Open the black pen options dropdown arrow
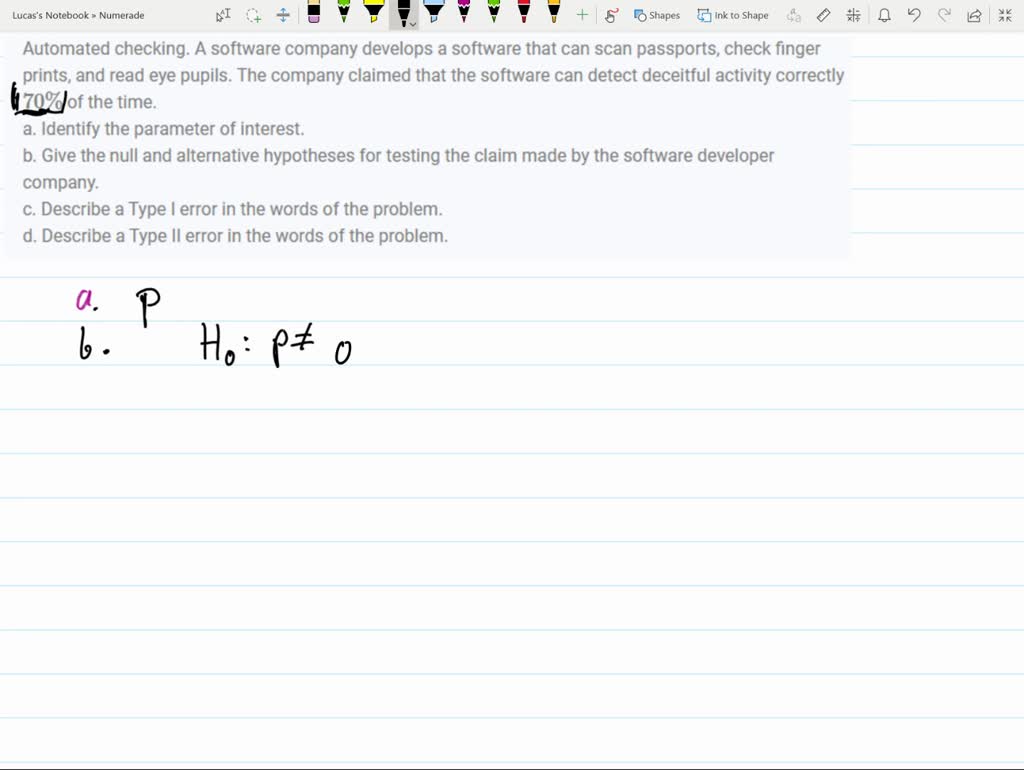The width and height of the screenshot is (1024, 770). point(413,24)
